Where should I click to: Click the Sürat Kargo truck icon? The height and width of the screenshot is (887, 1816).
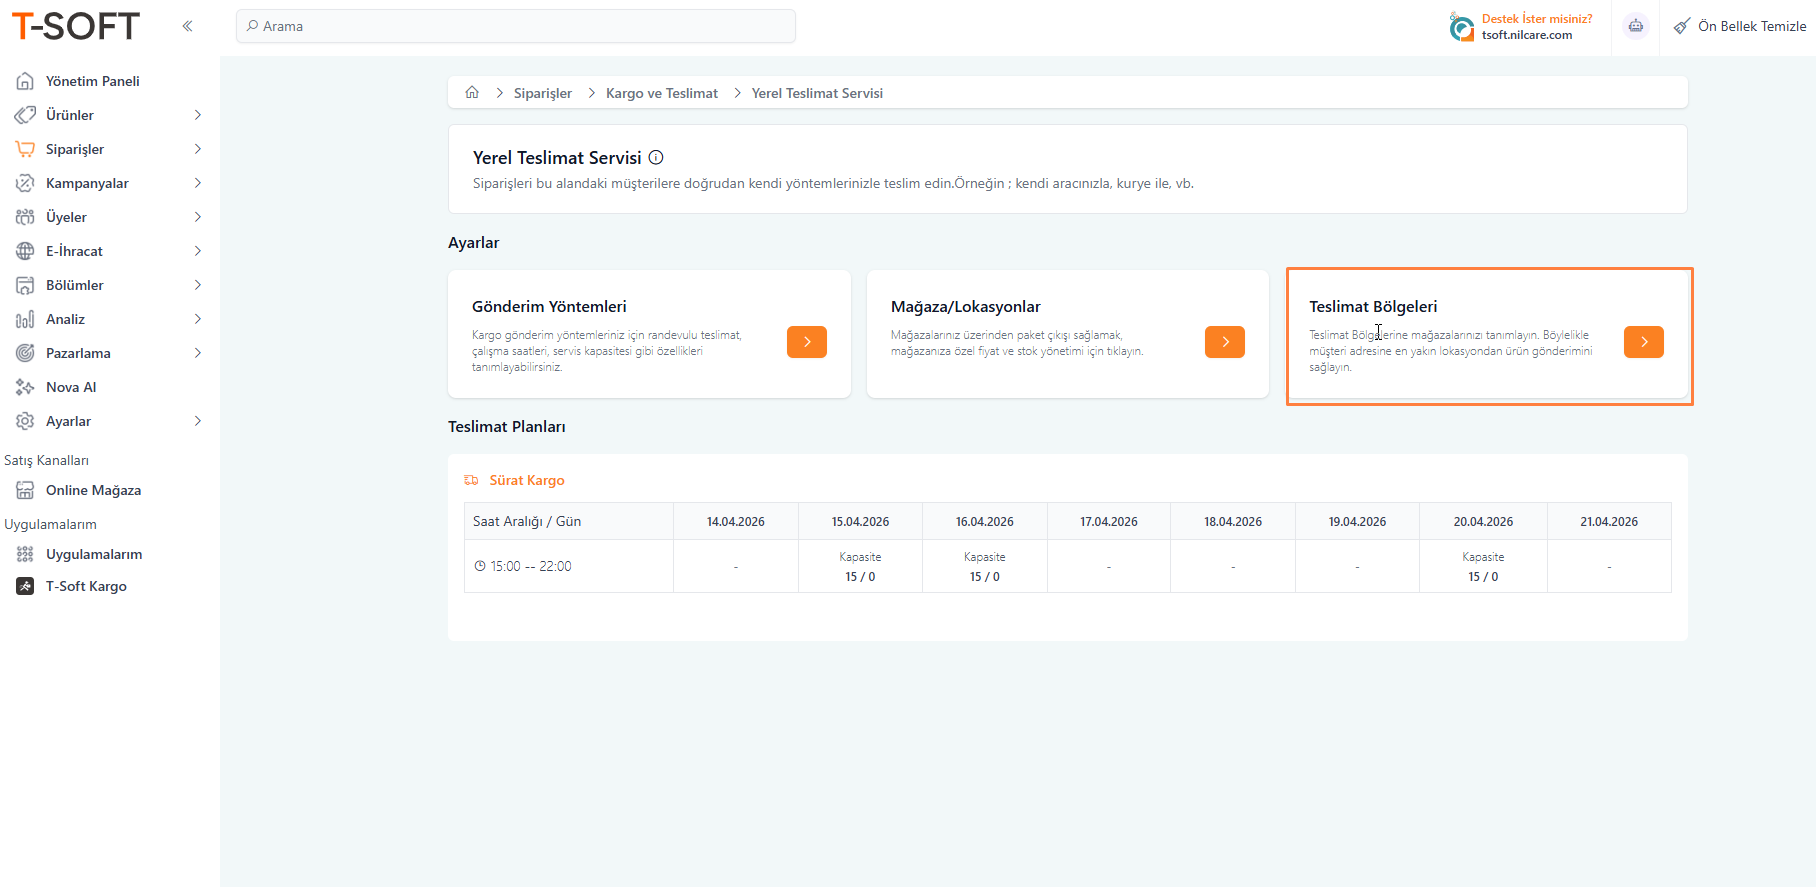tap(471, 480)
